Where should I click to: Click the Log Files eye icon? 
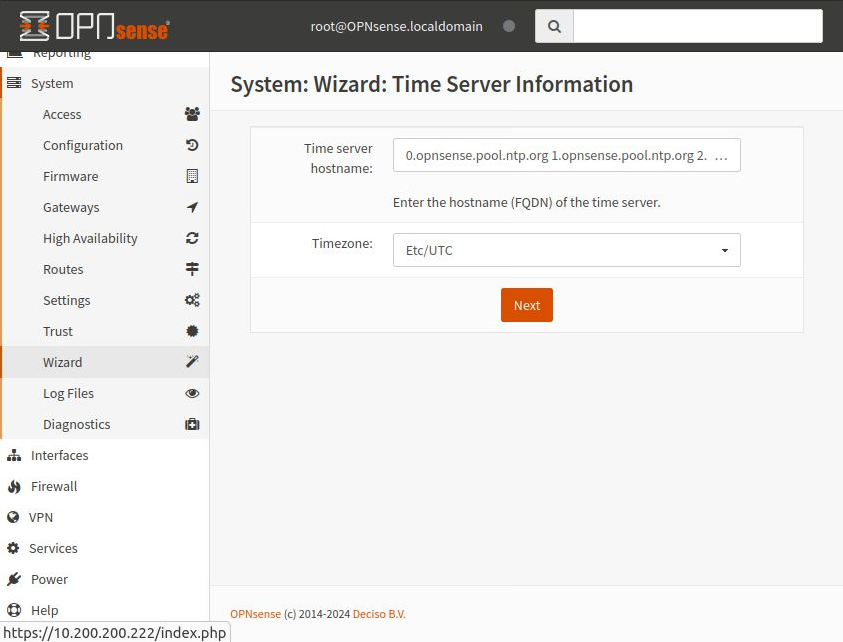192,393
